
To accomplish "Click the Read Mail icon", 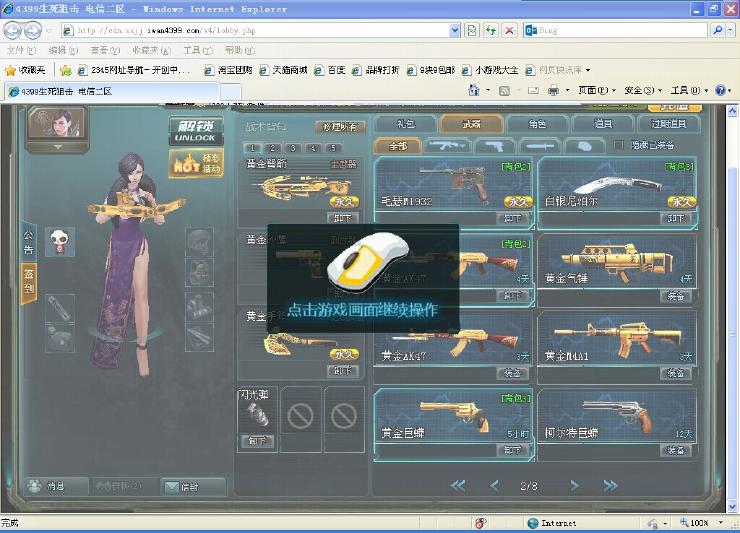I will (x=533, y=90).
